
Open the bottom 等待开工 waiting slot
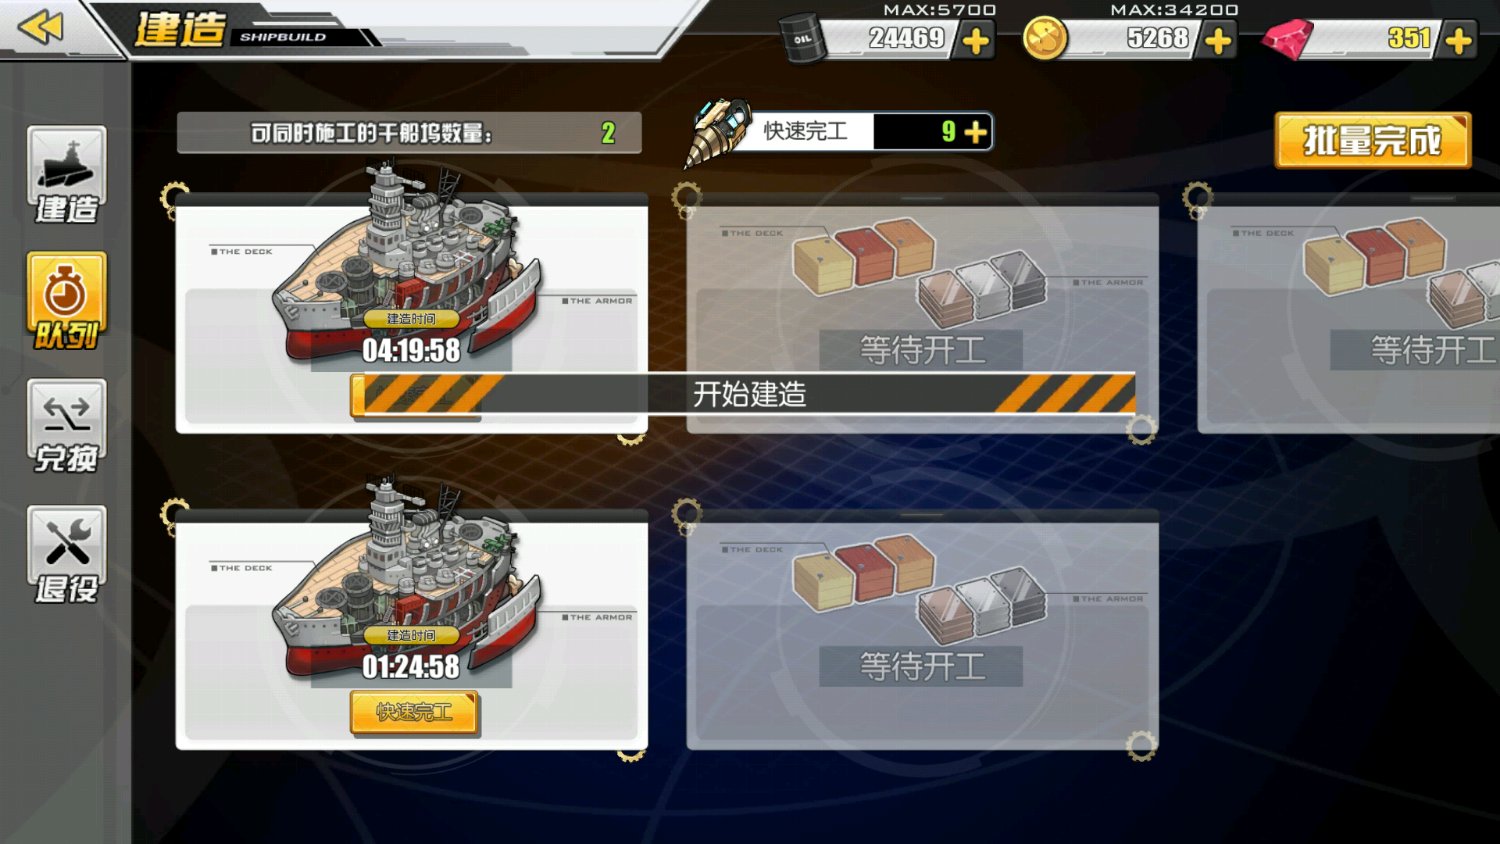pos(922,630)
